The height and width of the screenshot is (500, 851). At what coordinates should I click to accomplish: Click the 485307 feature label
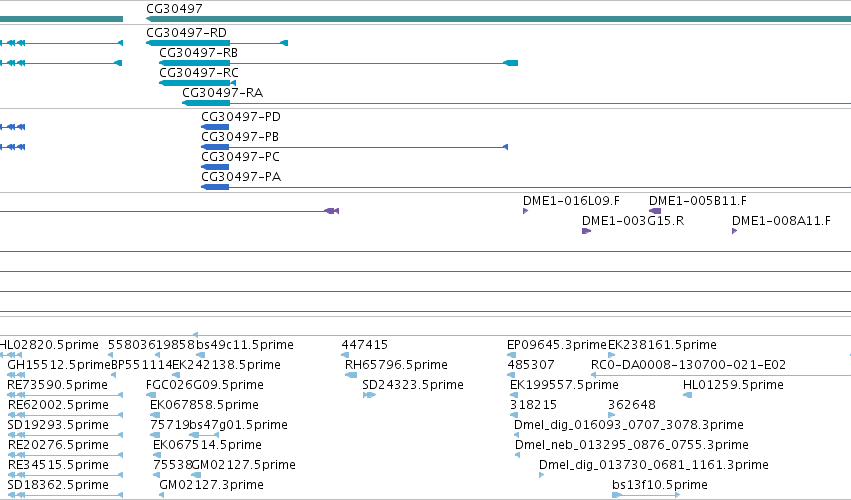[531, 365]
